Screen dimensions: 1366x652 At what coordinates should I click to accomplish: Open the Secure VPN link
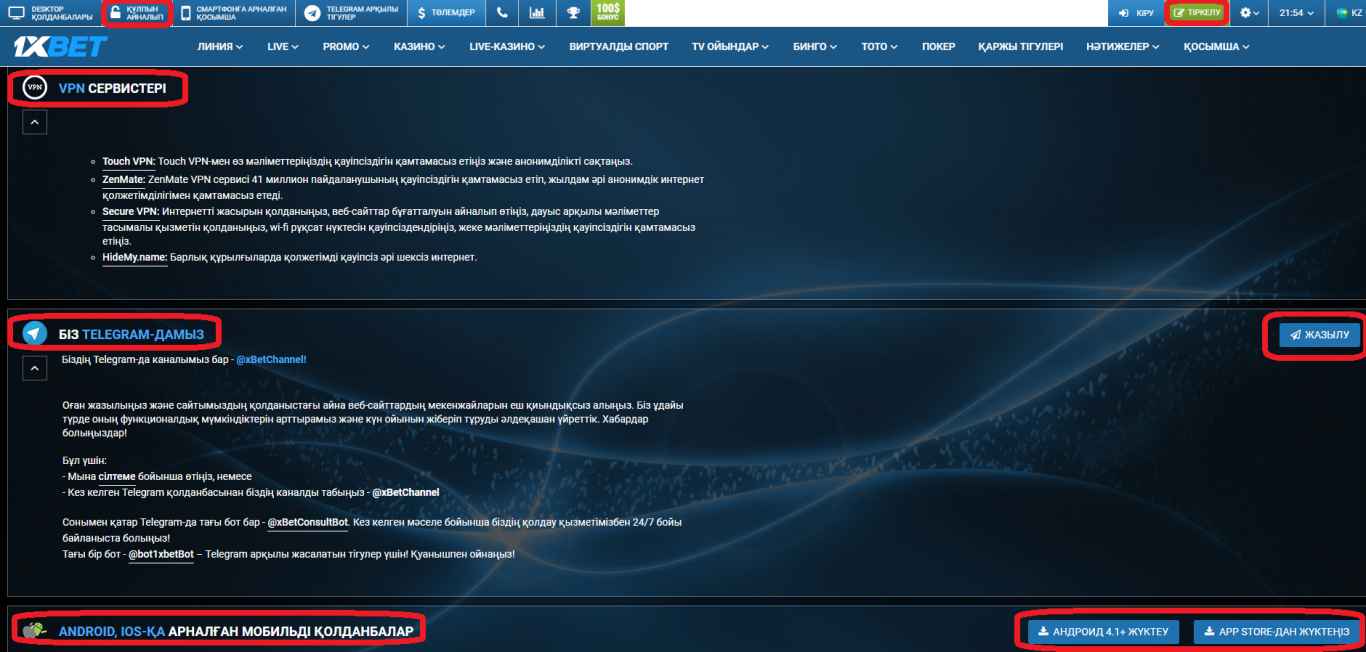(130, 212)
